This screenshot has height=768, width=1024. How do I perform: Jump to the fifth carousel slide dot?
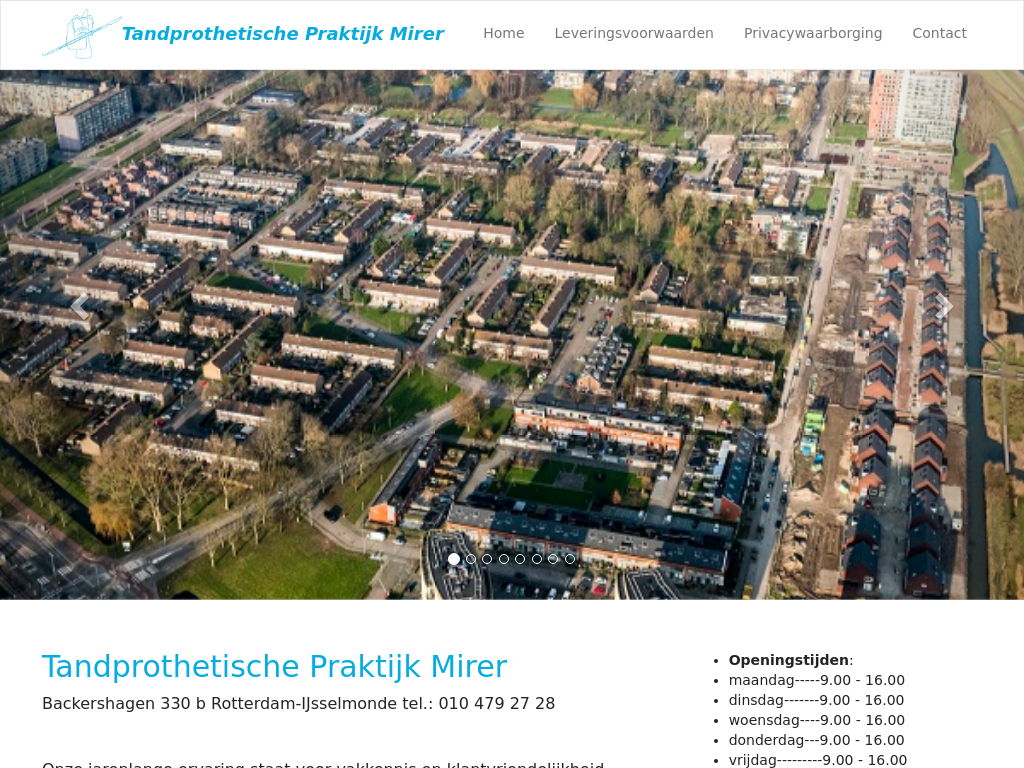[x=520, y=559]
